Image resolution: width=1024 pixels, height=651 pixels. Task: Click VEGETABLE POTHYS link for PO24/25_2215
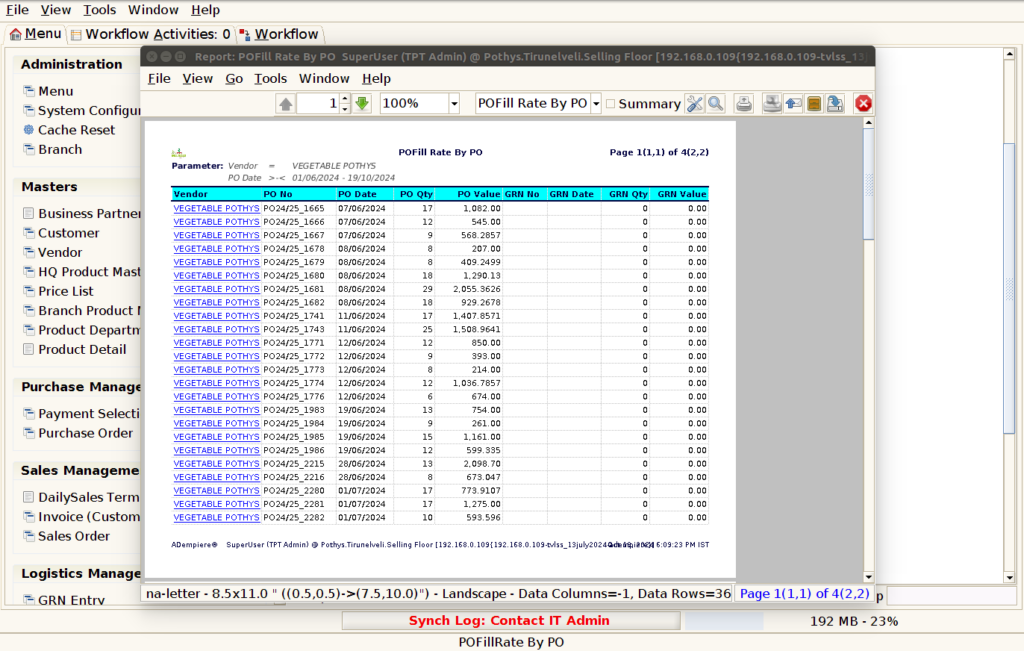pos(216,464)
